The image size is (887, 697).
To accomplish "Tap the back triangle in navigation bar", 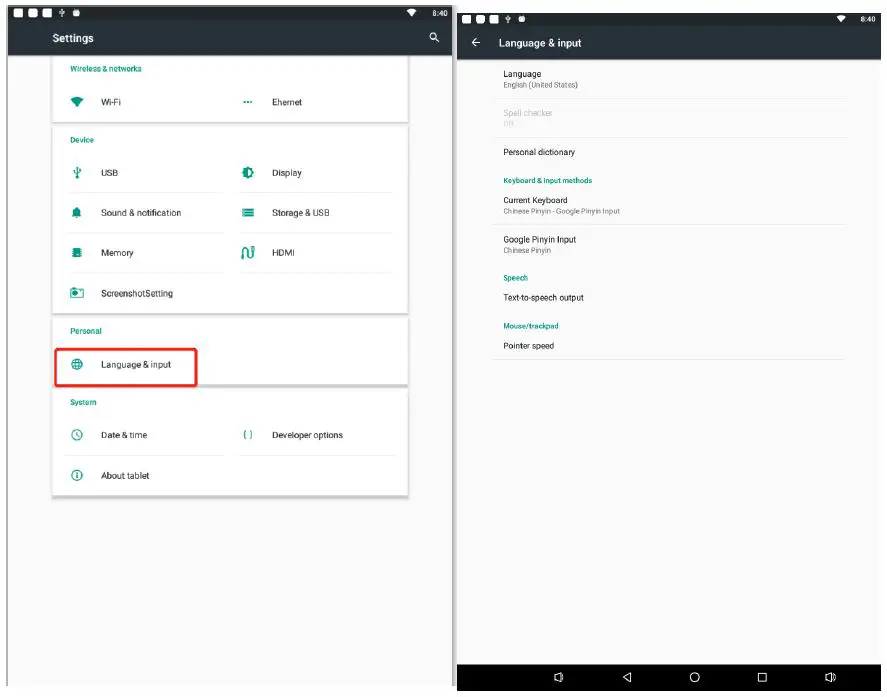I will click(x=627, y=677).
